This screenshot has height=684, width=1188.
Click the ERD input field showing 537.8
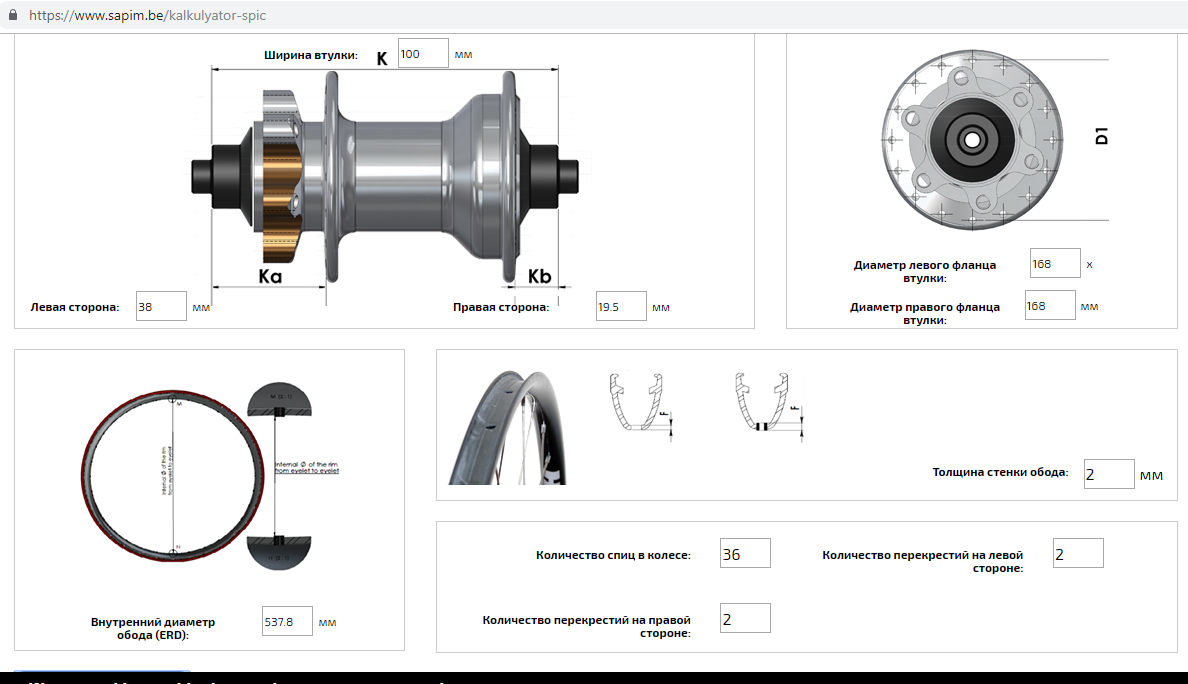coord(287,621)
